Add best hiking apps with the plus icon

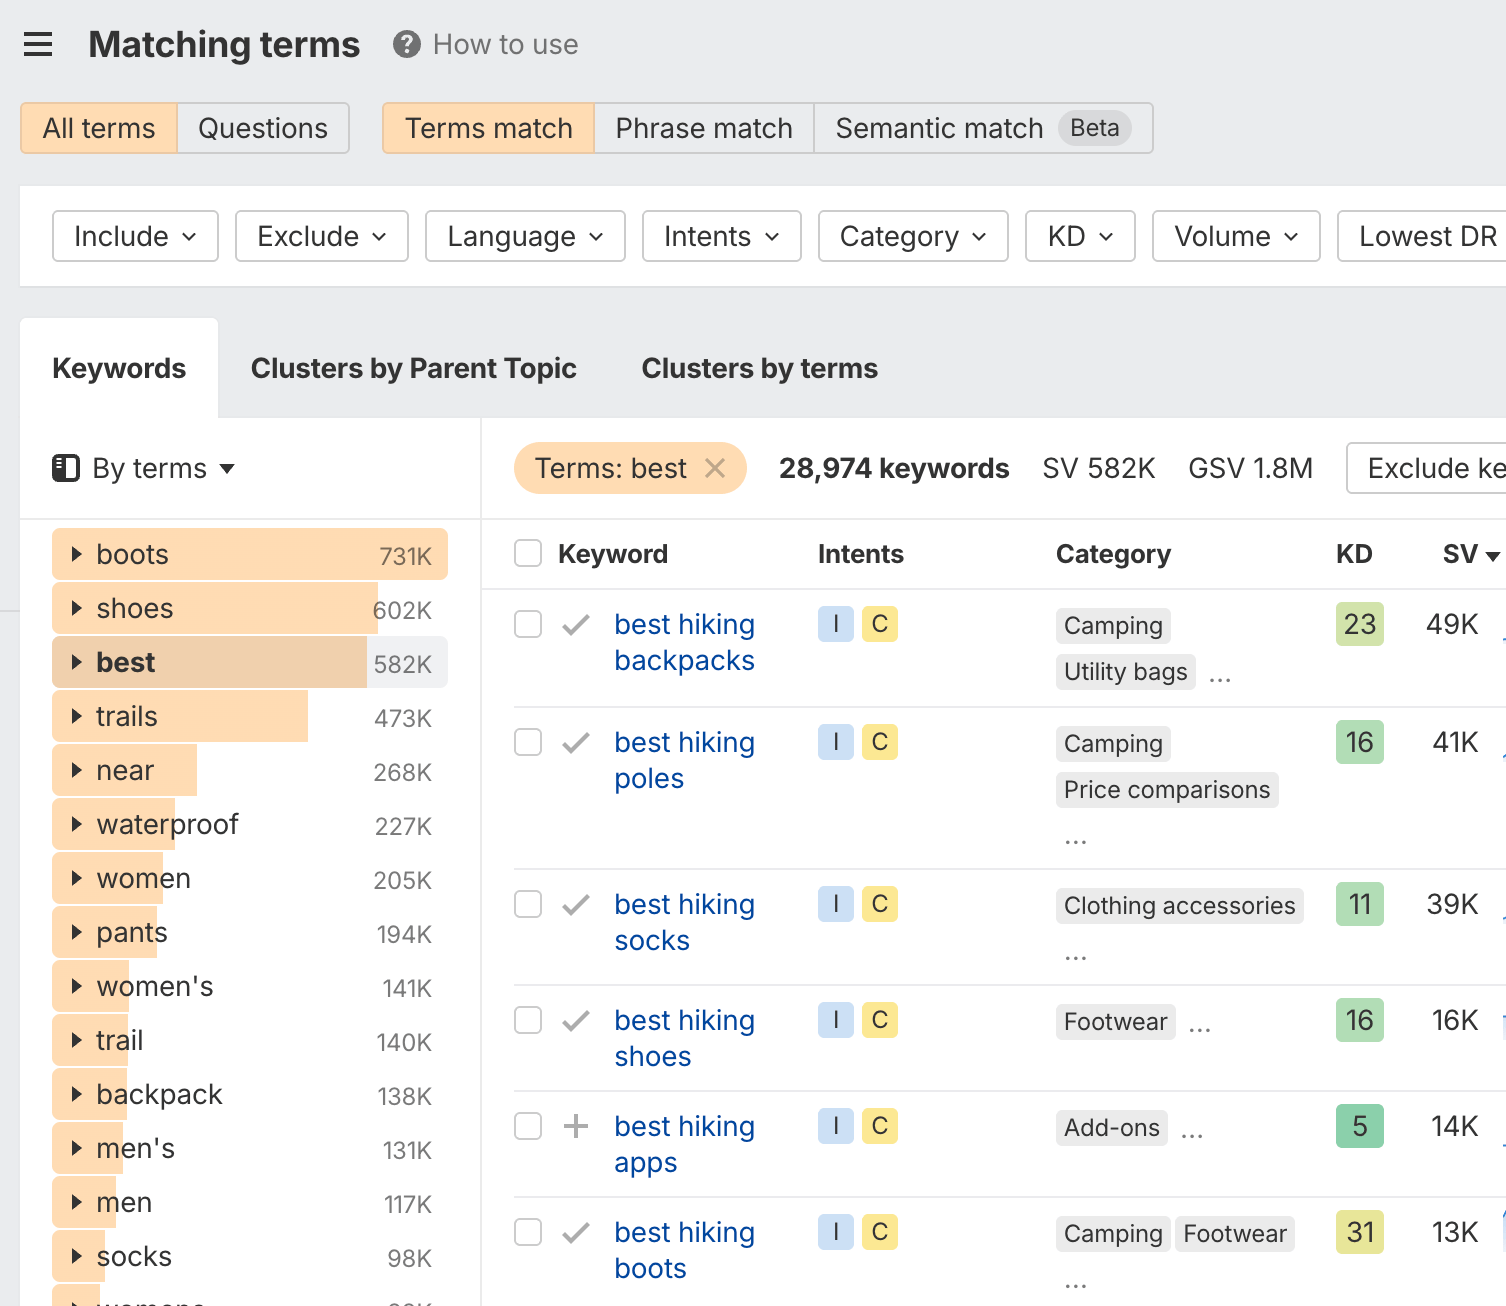click(x=575, y=1127)
